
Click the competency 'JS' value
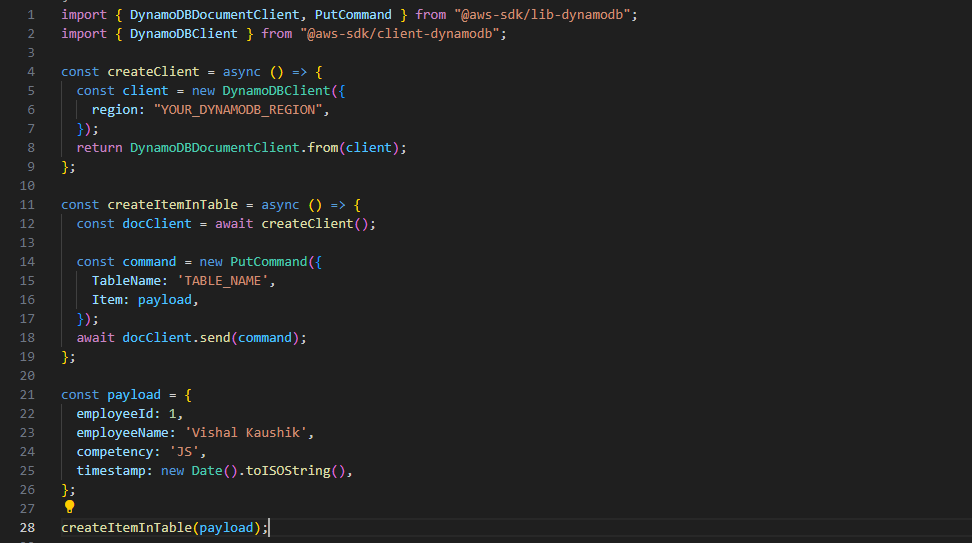(184, 452)
